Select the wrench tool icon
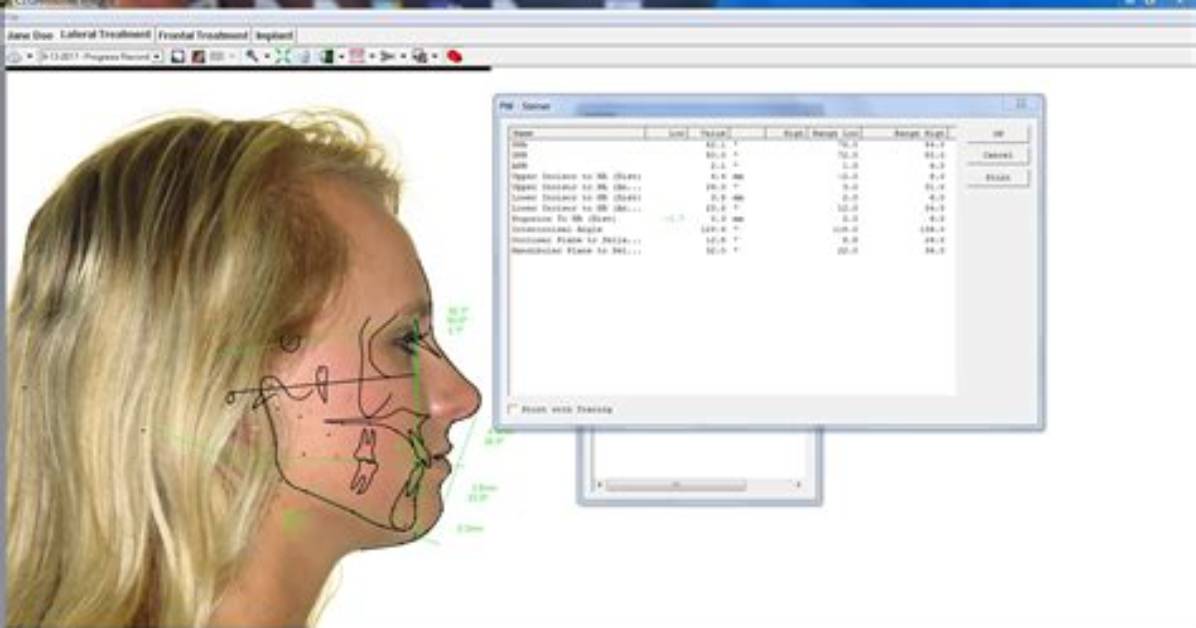Screen dimensions: 1196x628 tap(252, 56)
